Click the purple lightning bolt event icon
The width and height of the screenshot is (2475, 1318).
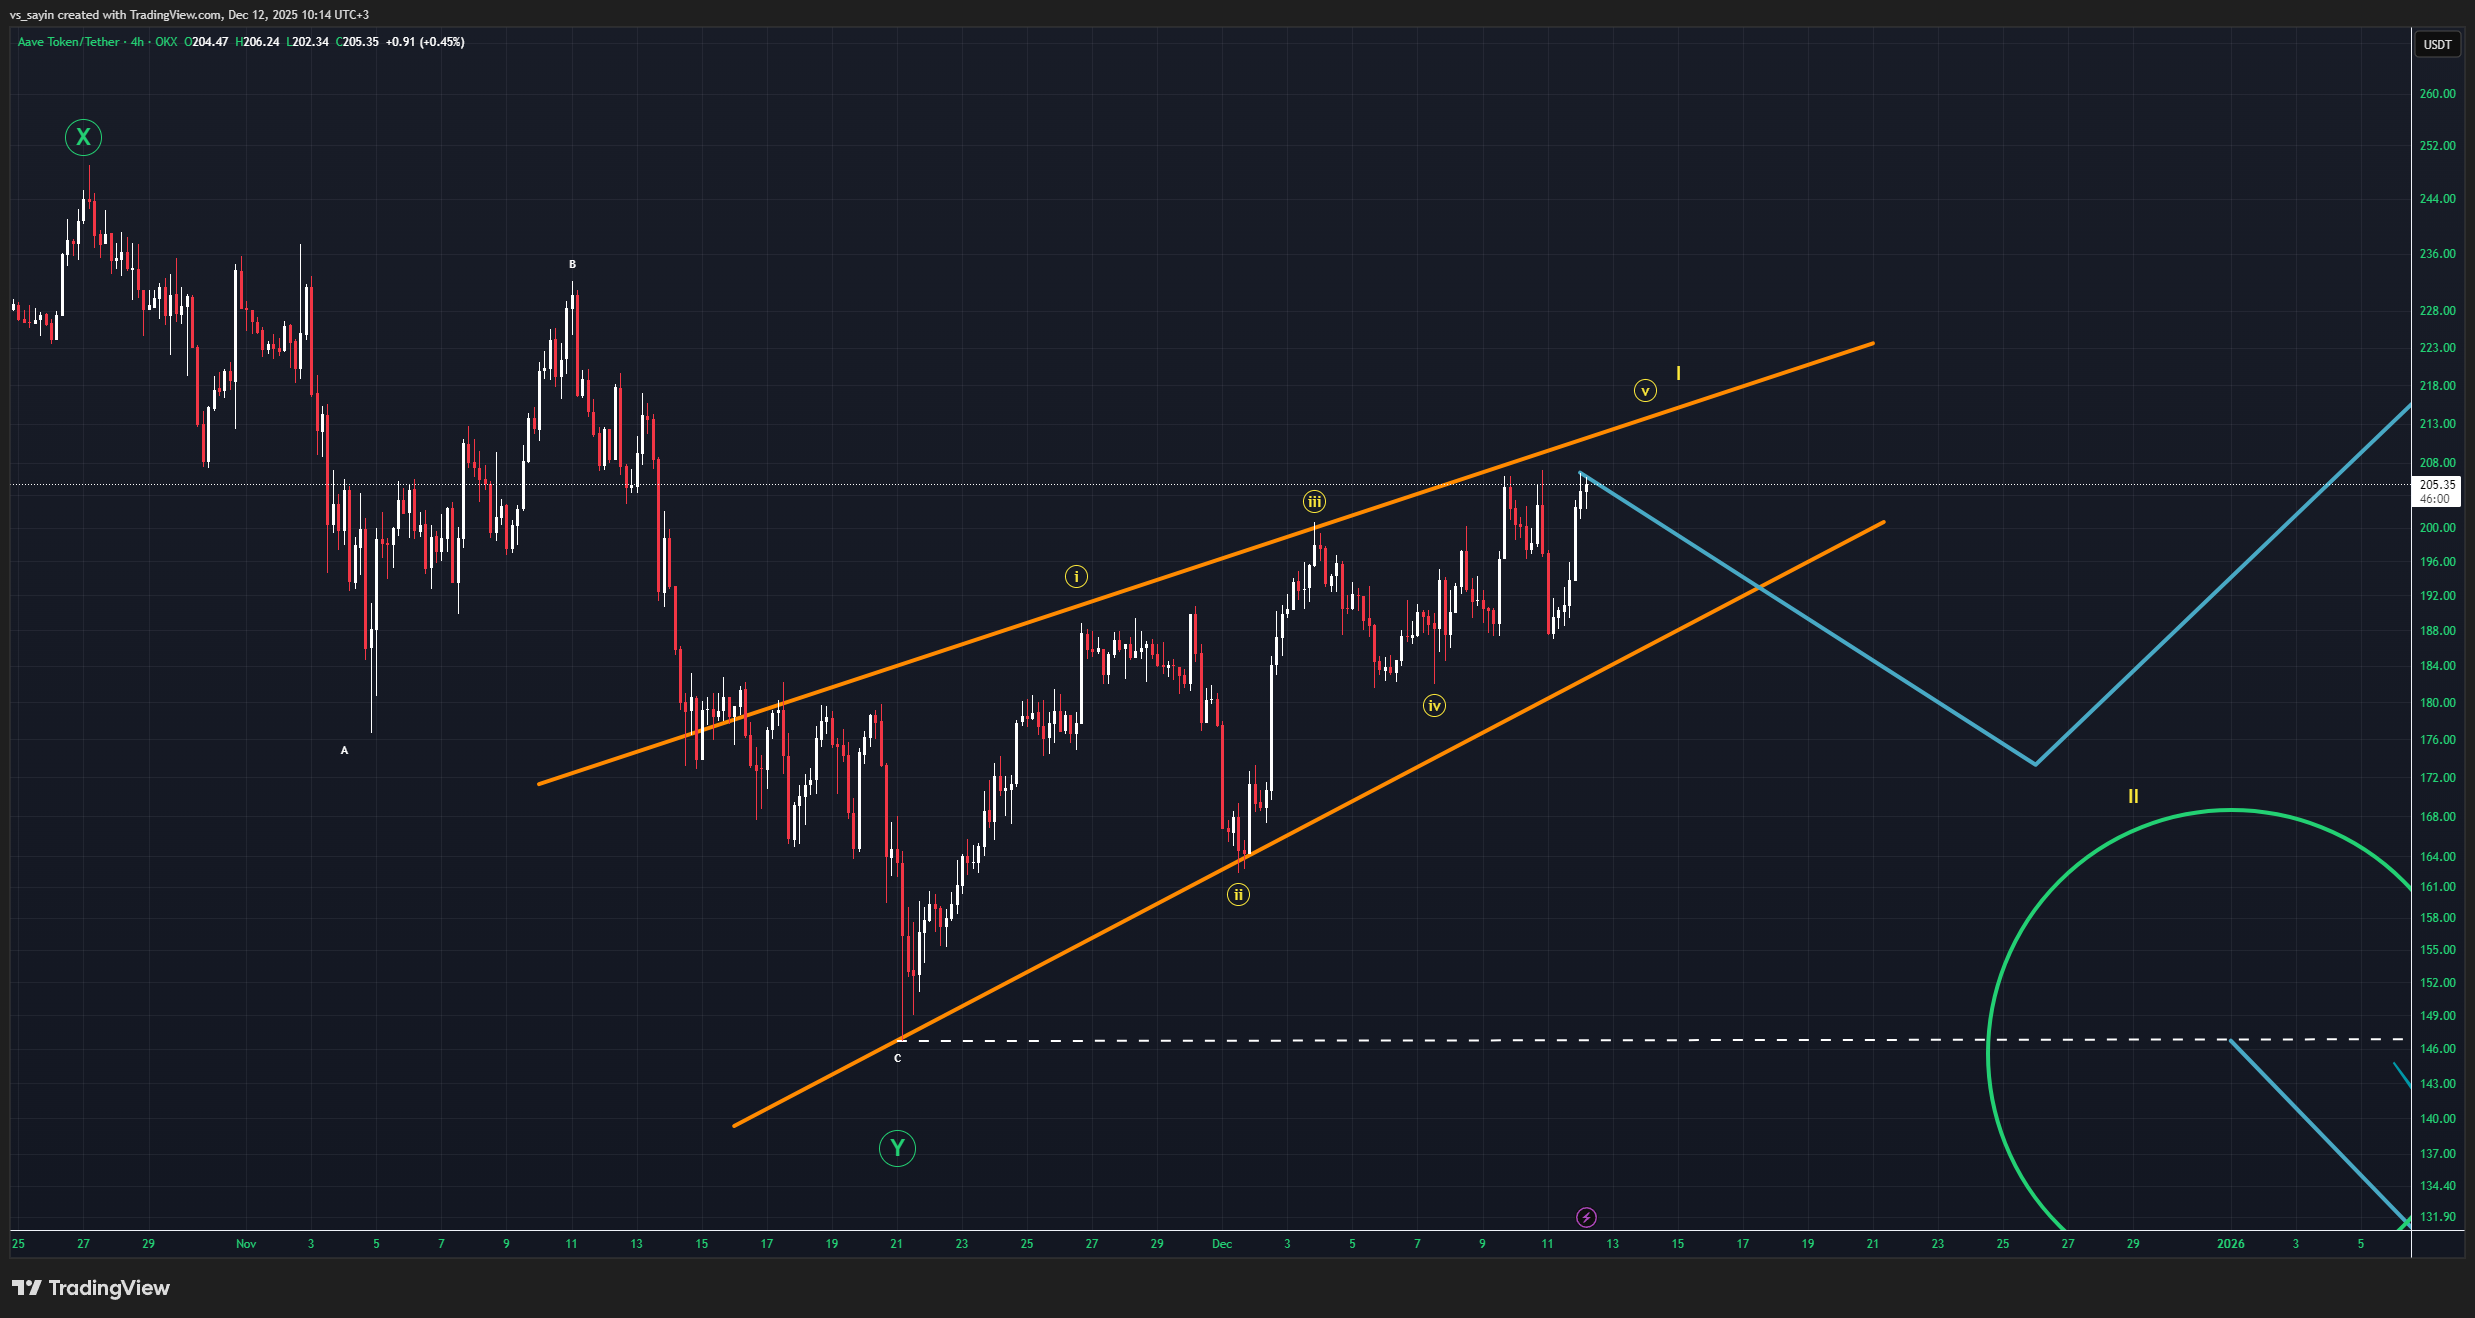1586,1217
